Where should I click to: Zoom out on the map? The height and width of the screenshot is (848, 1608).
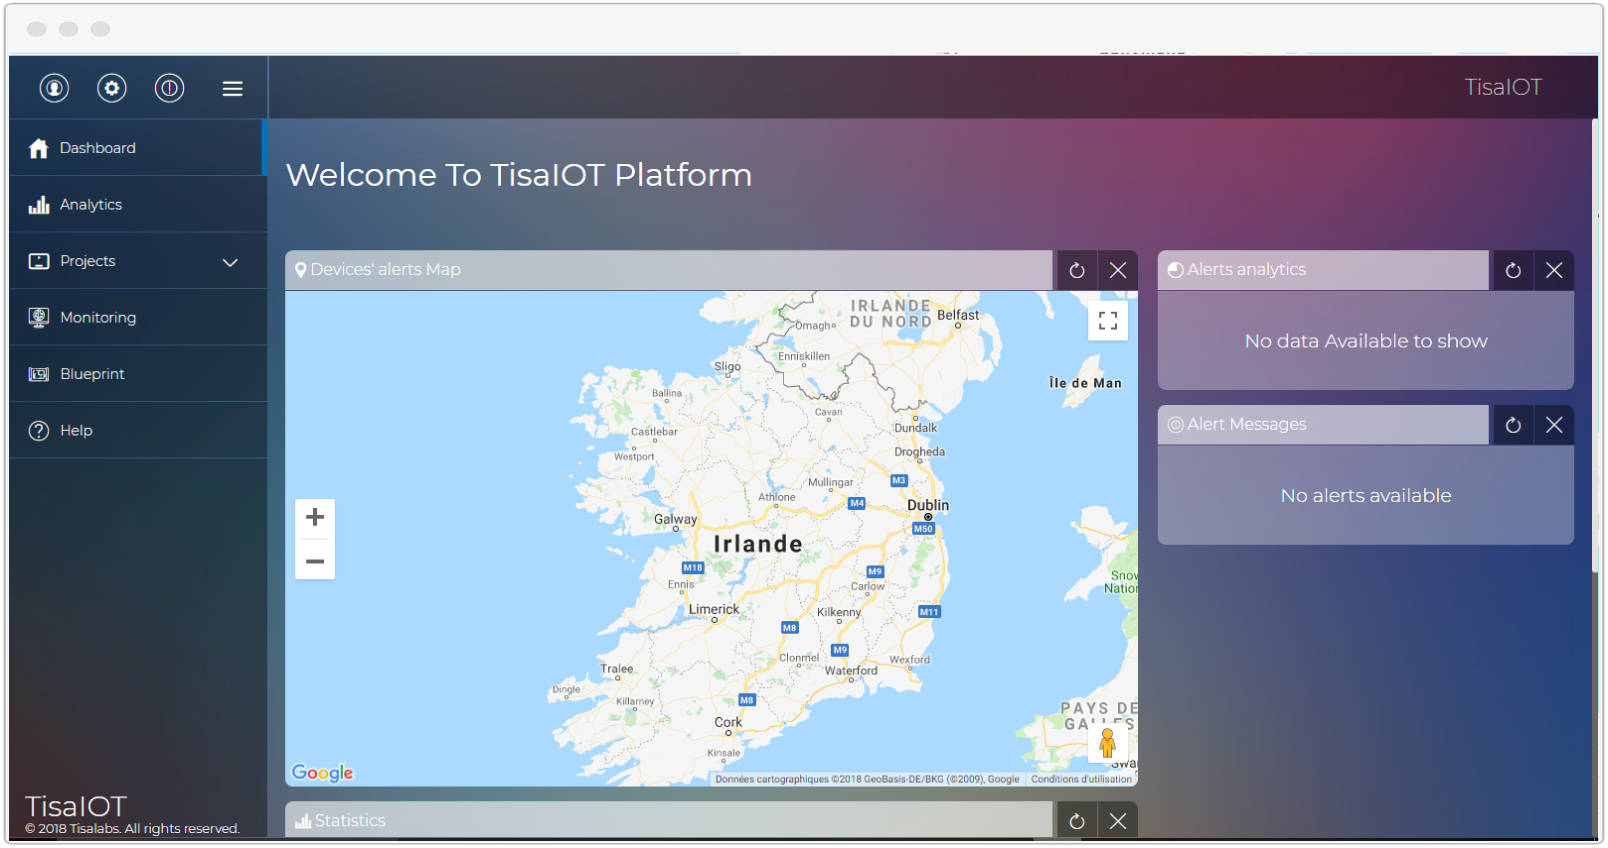pyautogui.click(x=315, y=561)
